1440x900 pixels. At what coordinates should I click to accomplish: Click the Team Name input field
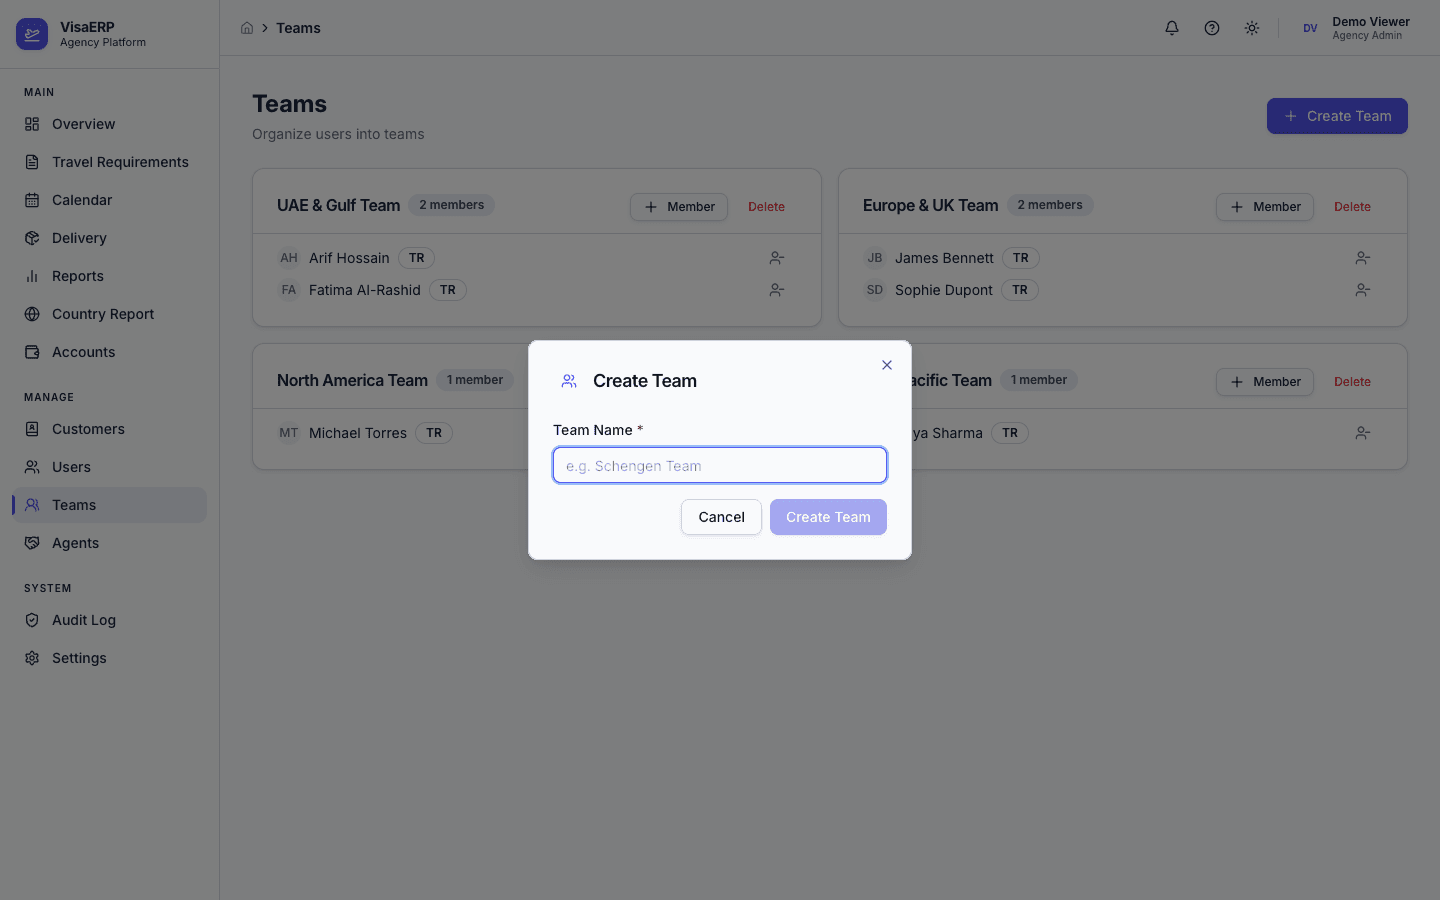pos(719,465)
